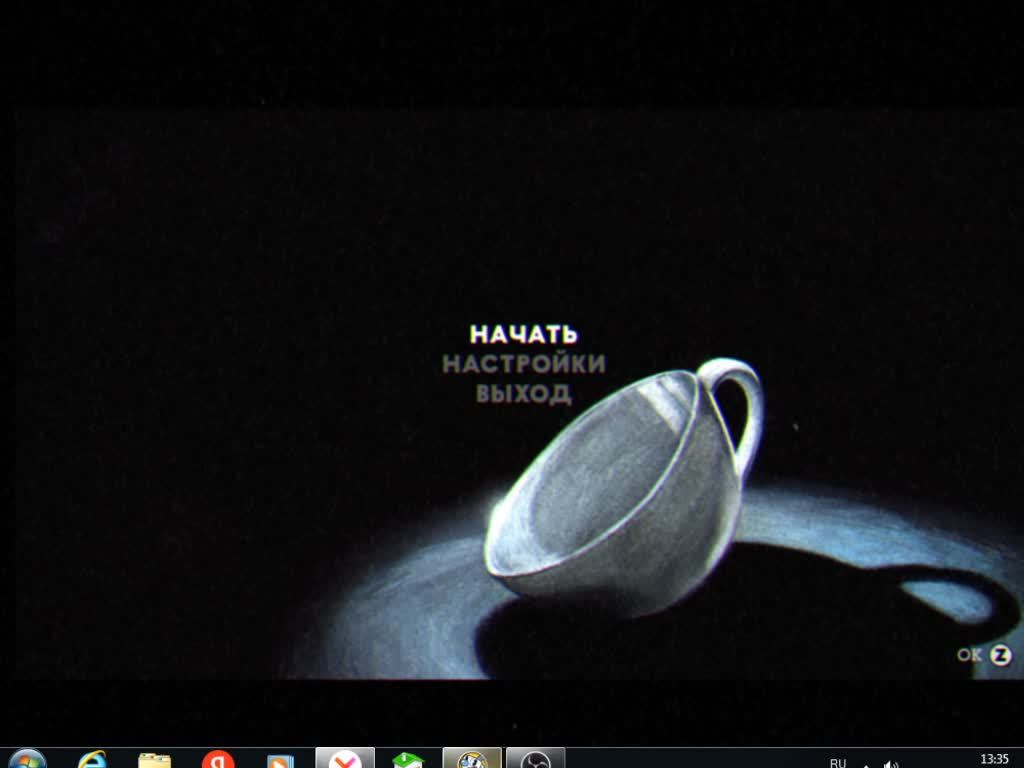Image resolution: width=1024 pixels, height=768 pixels.
Task: Open the file explorer folder icon
Action: (x=154, y=761)
